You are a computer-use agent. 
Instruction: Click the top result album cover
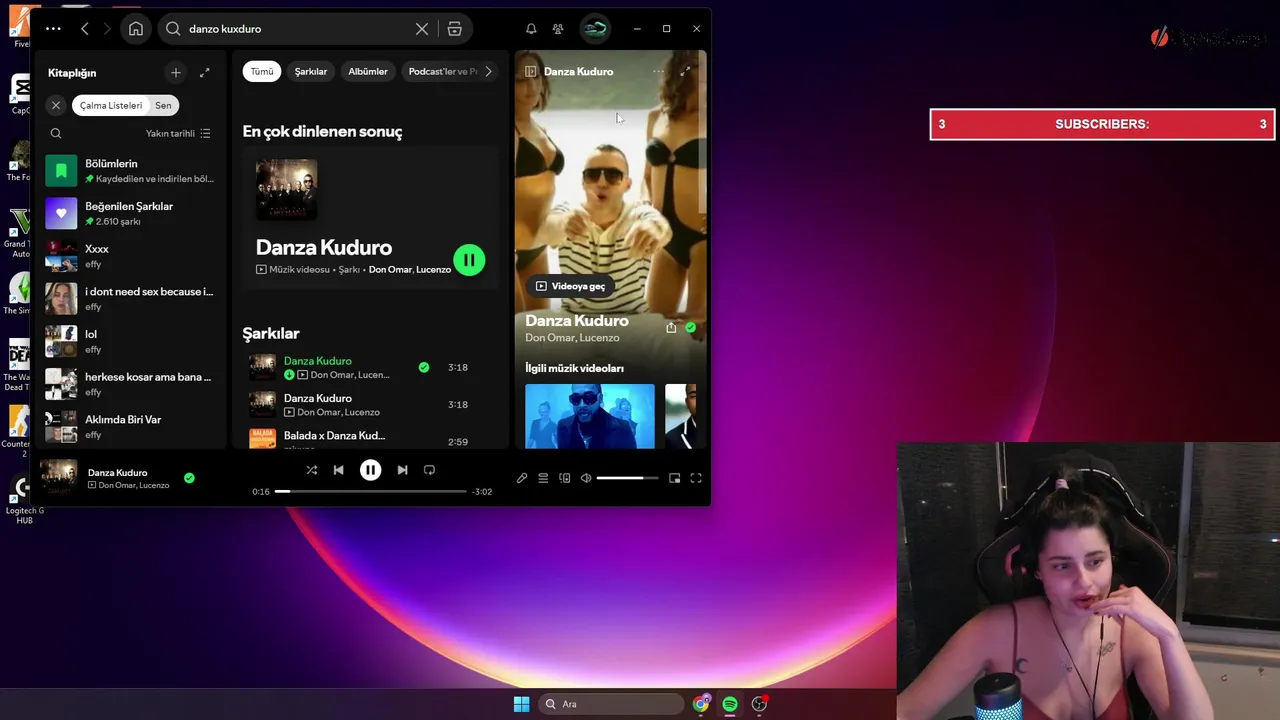click(287, 189)
